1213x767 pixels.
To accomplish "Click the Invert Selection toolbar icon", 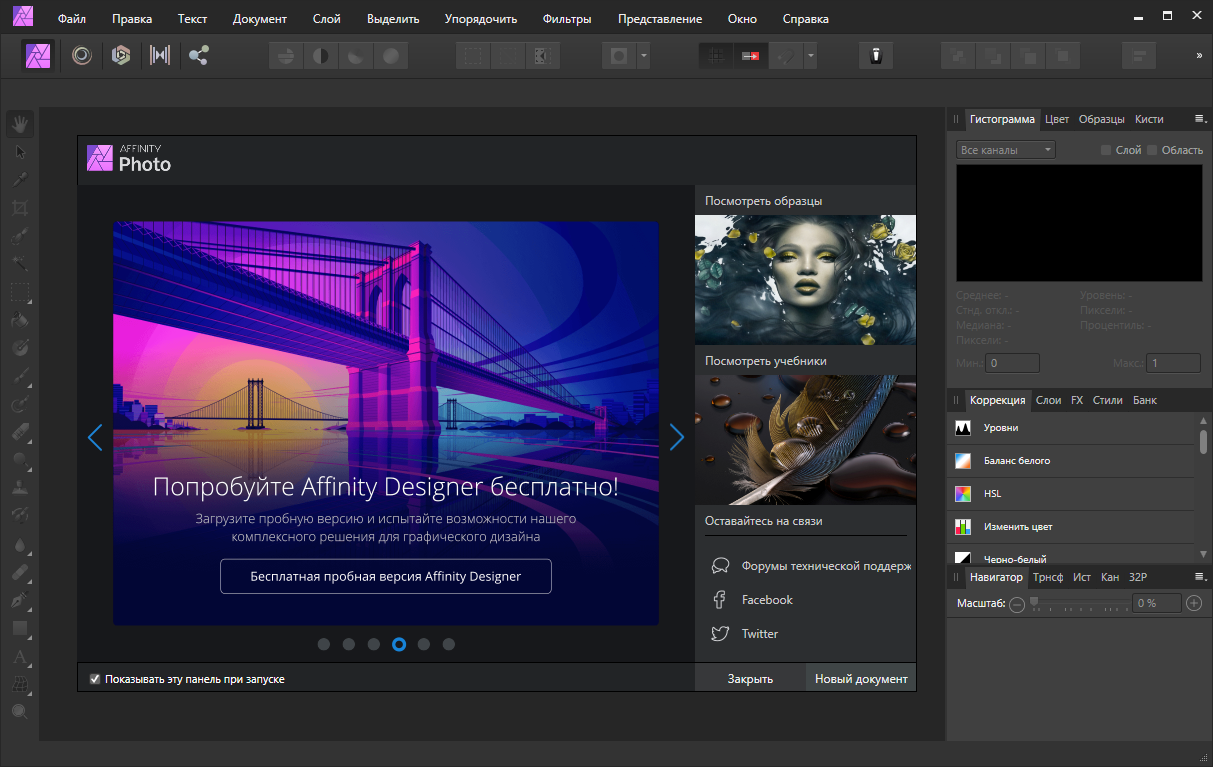I will tap(541, 56).
